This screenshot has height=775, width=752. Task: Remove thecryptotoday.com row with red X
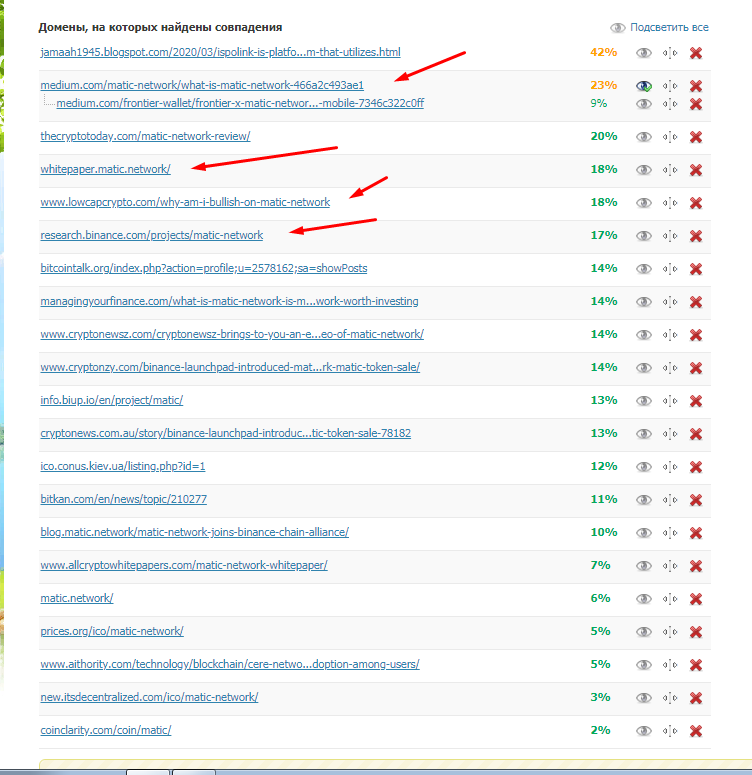click(x=696, y=137)
